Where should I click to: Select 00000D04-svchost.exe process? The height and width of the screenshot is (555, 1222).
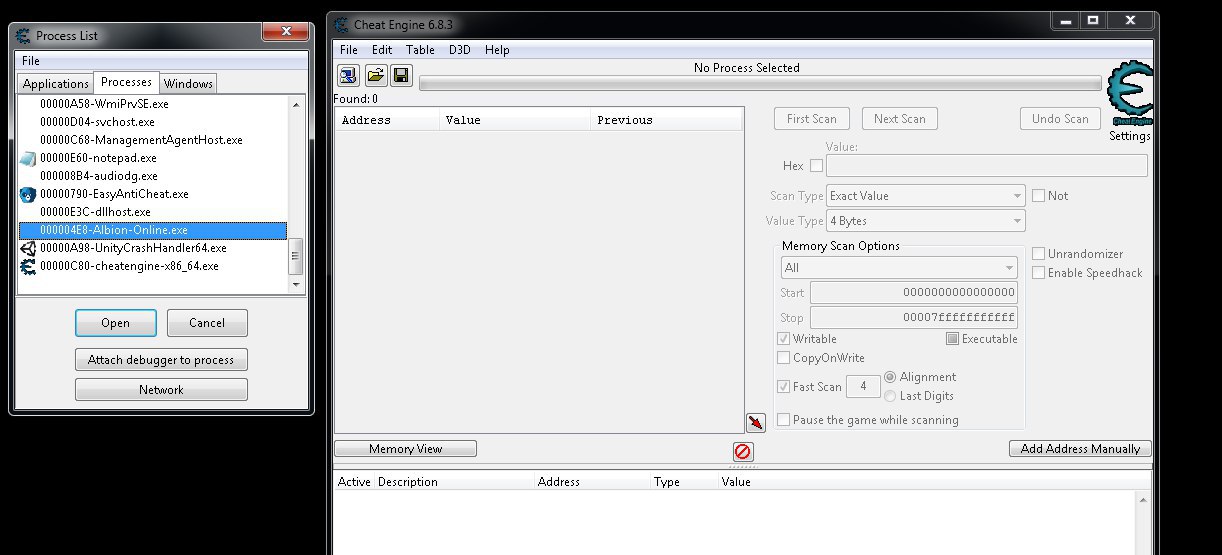click(x=153, y=122)
